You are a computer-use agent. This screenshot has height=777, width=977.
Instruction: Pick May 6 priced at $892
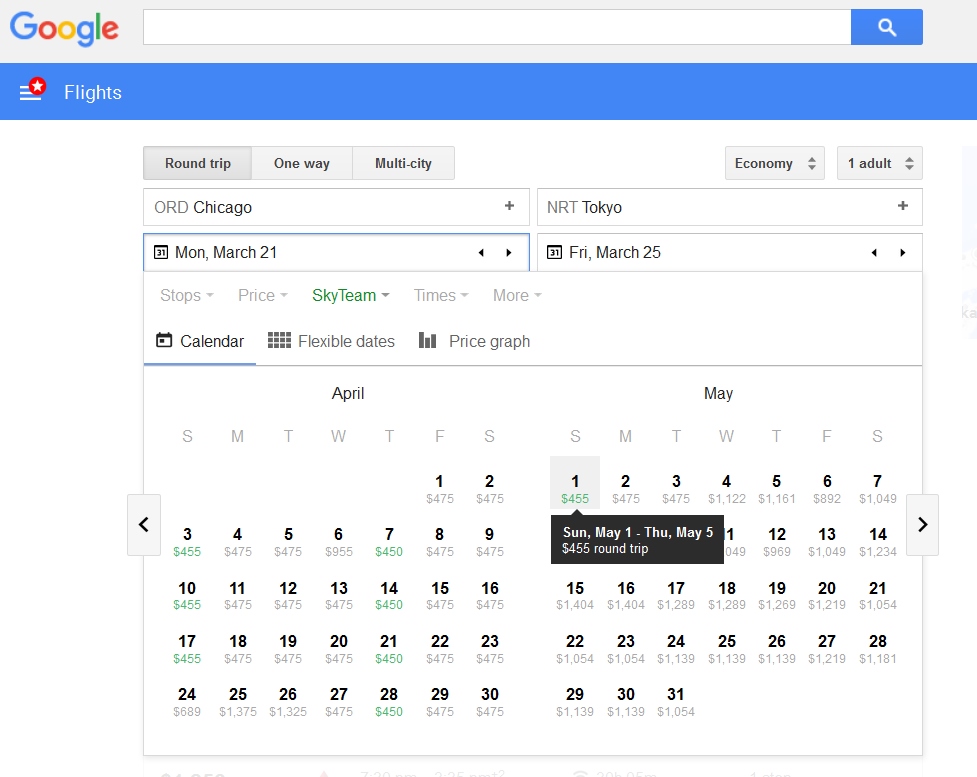click(x=826, y=488)
